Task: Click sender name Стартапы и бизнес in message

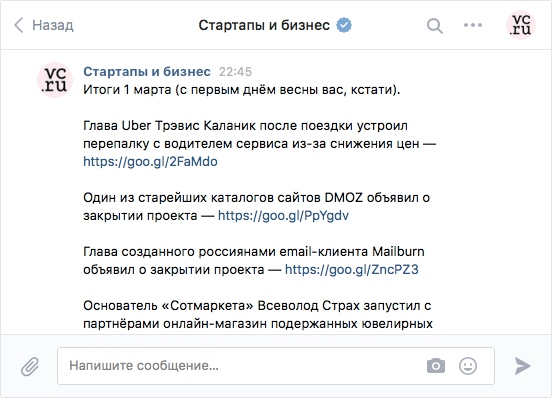Action: (147, 71)
